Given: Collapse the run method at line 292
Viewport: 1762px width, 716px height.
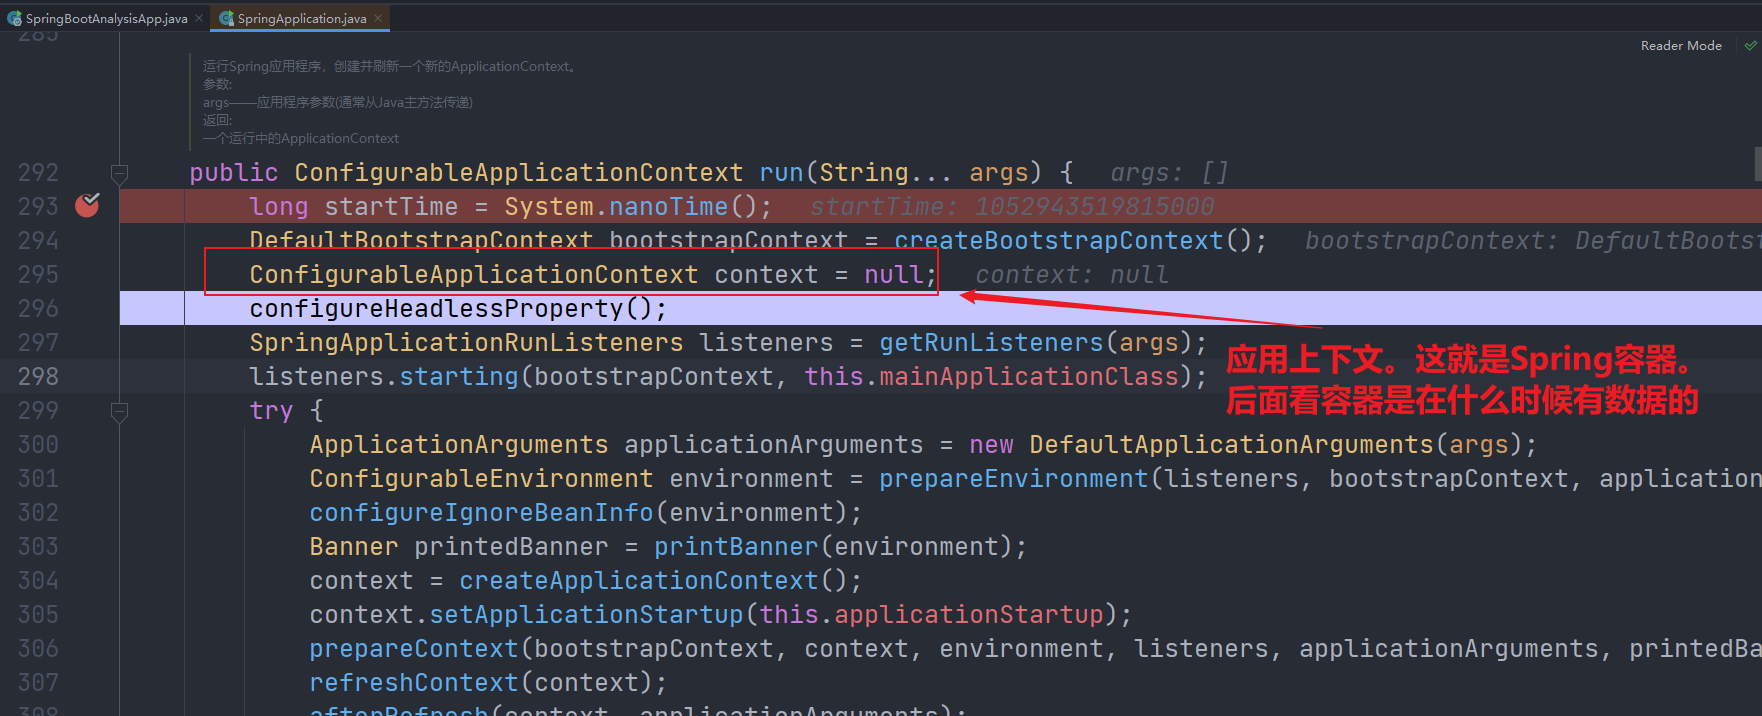Looking at the screenshot, I should point(119,174).
